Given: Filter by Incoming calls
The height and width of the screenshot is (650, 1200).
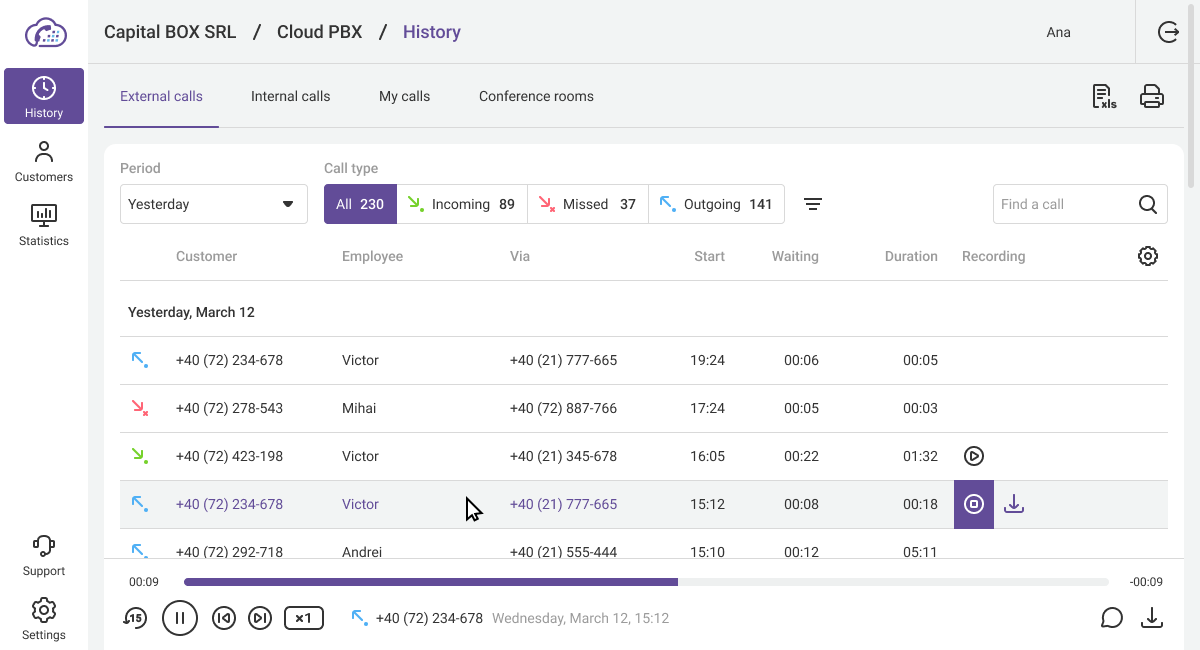Looking at the screenshot, I should tap(461, 204).
